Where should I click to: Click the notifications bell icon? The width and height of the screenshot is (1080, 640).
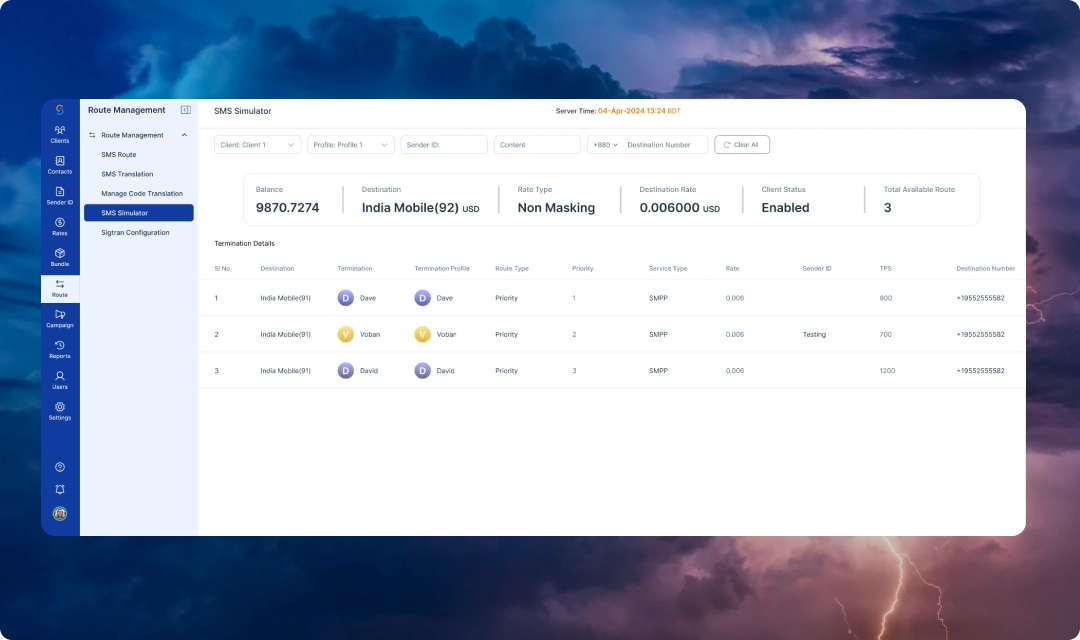(x=60, y=489)
